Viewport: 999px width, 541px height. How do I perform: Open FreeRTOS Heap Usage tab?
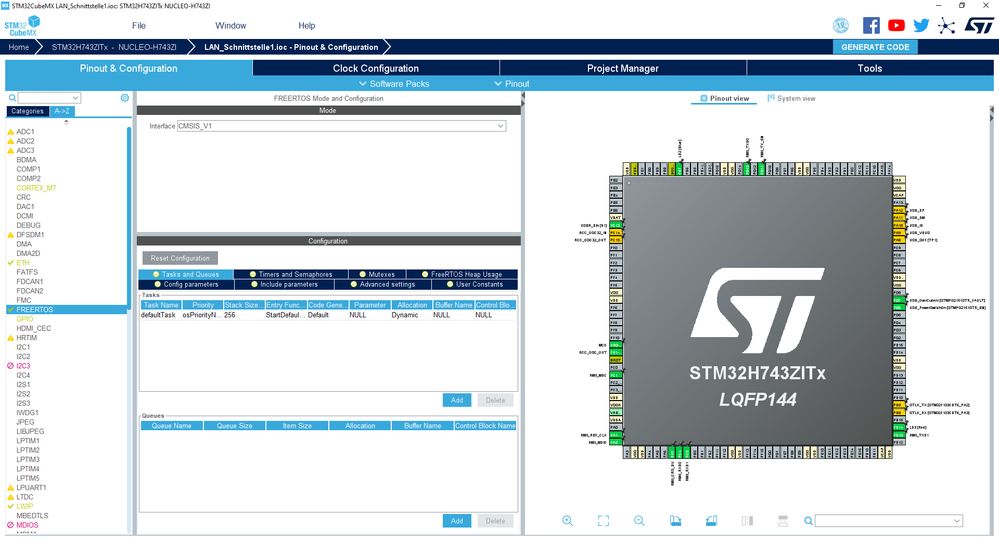pos(461,274)
